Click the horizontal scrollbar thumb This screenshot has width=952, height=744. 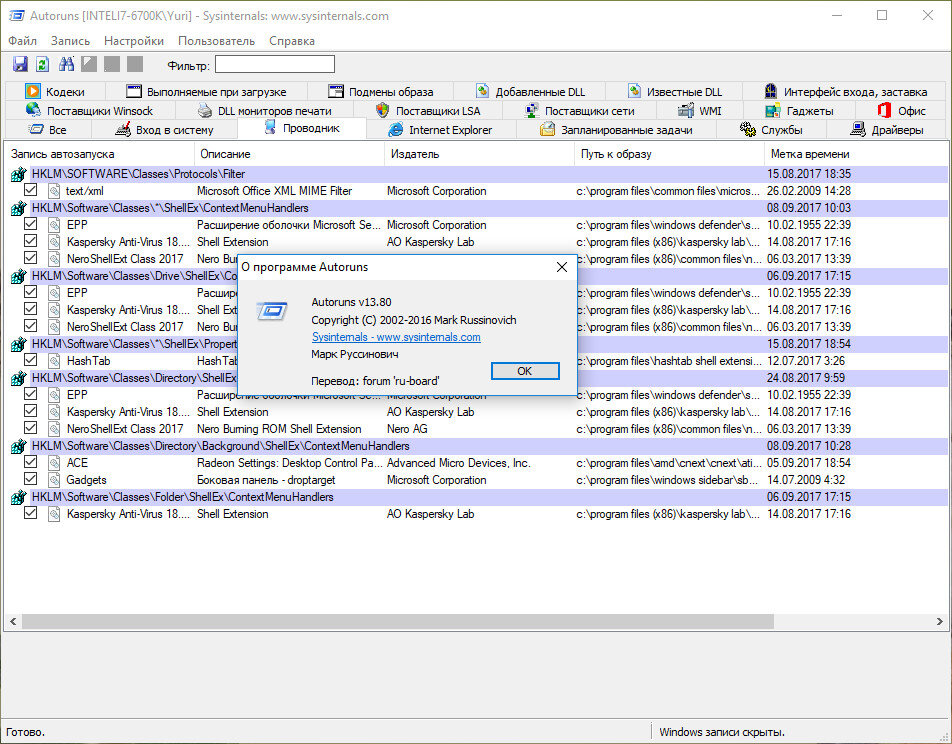[398, 621]
